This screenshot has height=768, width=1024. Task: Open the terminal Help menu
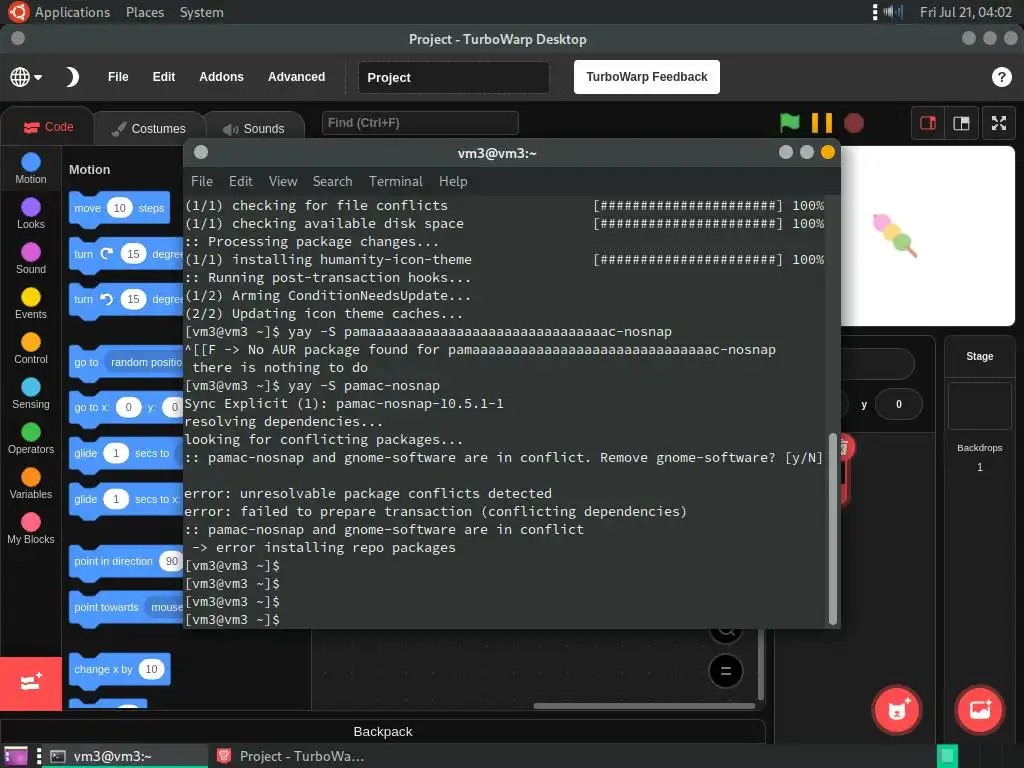point(453,182)
